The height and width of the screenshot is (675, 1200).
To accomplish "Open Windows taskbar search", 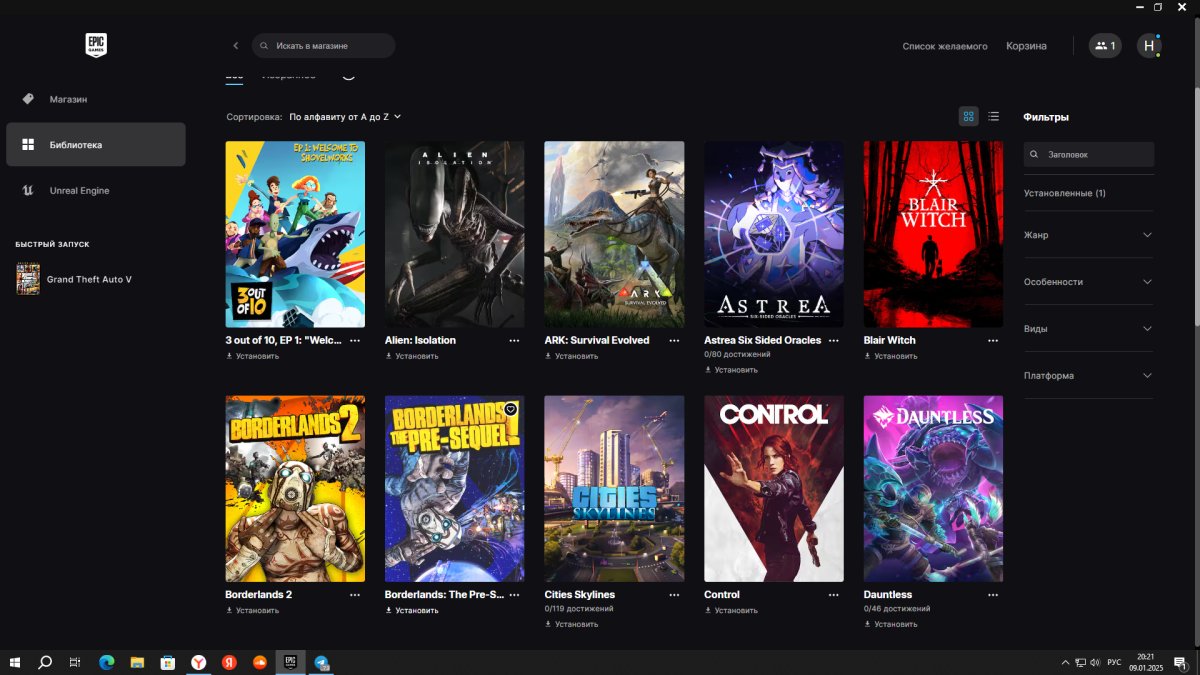I will (x=45, y=662).
